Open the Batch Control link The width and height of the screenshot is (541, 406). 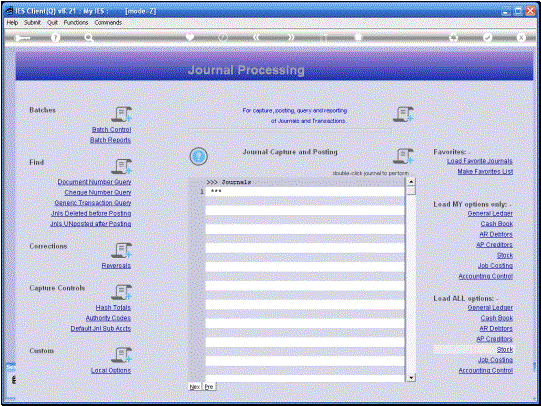click(111, 130)
